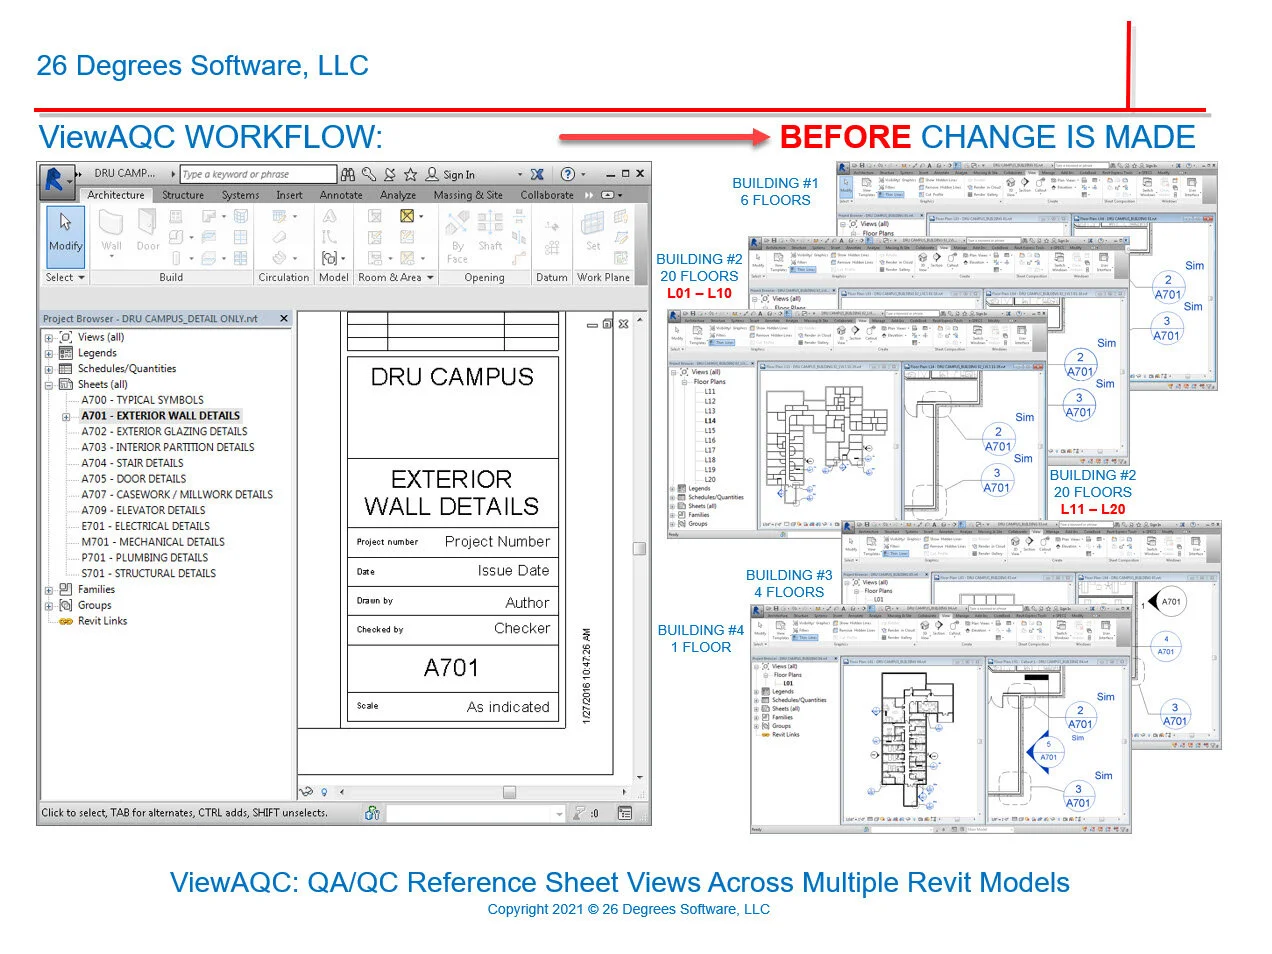
Task: Restore down the sheet view window
Action: [x=607, y=324]
